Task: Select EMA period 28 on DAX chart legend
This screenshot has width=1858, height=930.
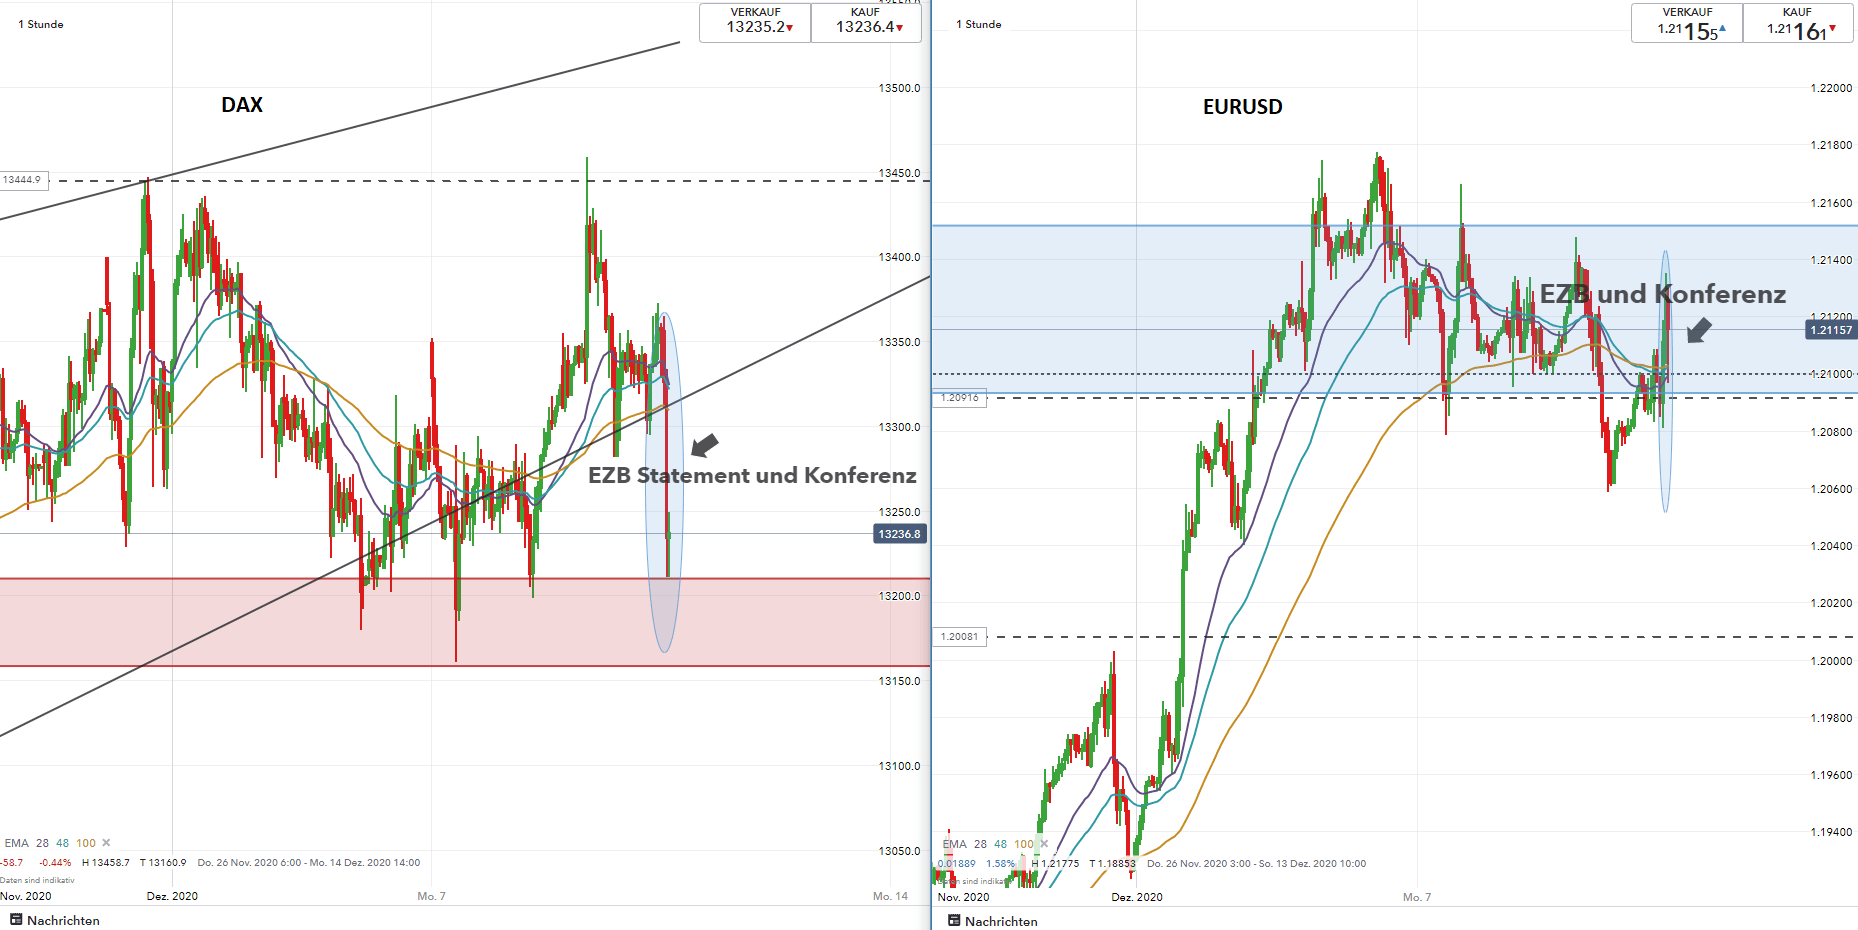Action: pyautogui.click(x=42, y=843)
